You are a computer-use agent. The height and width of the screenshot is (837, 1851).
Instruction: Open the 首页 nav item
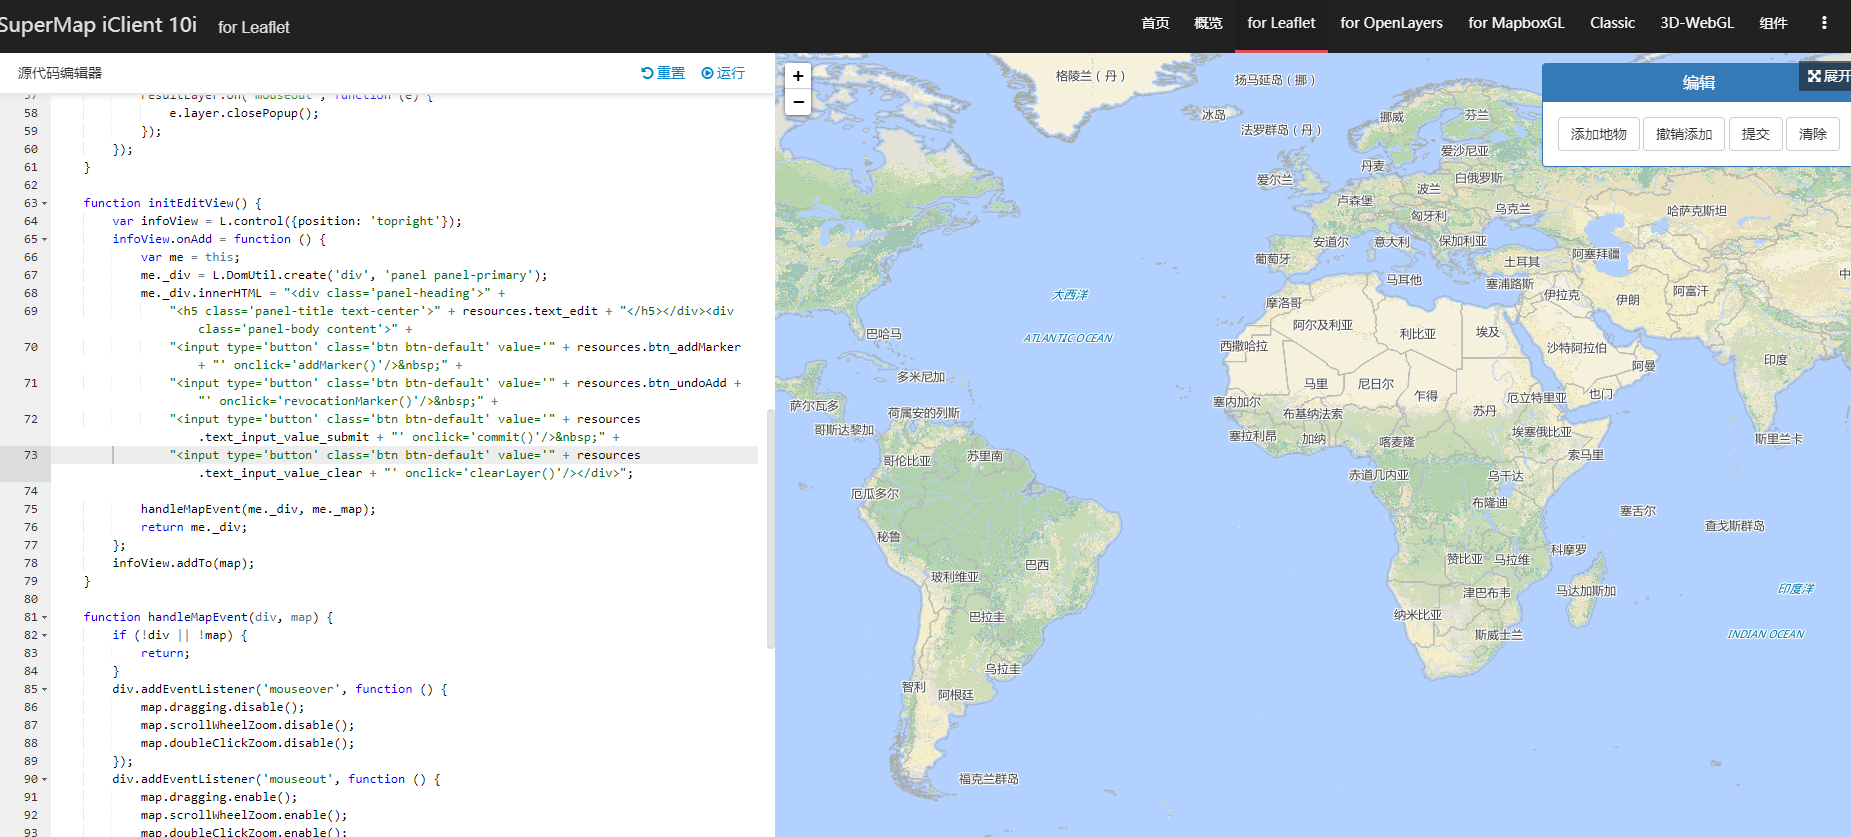click(1155, 23)
